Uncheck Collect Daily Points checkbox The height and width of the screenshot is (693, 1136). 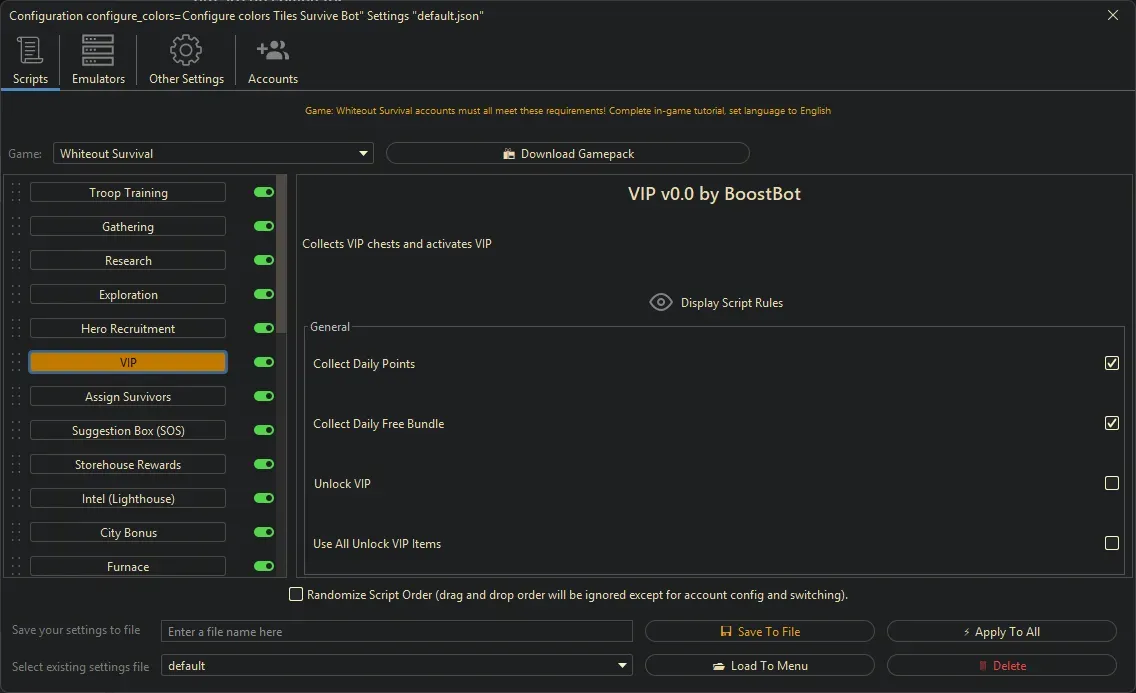1111,363
